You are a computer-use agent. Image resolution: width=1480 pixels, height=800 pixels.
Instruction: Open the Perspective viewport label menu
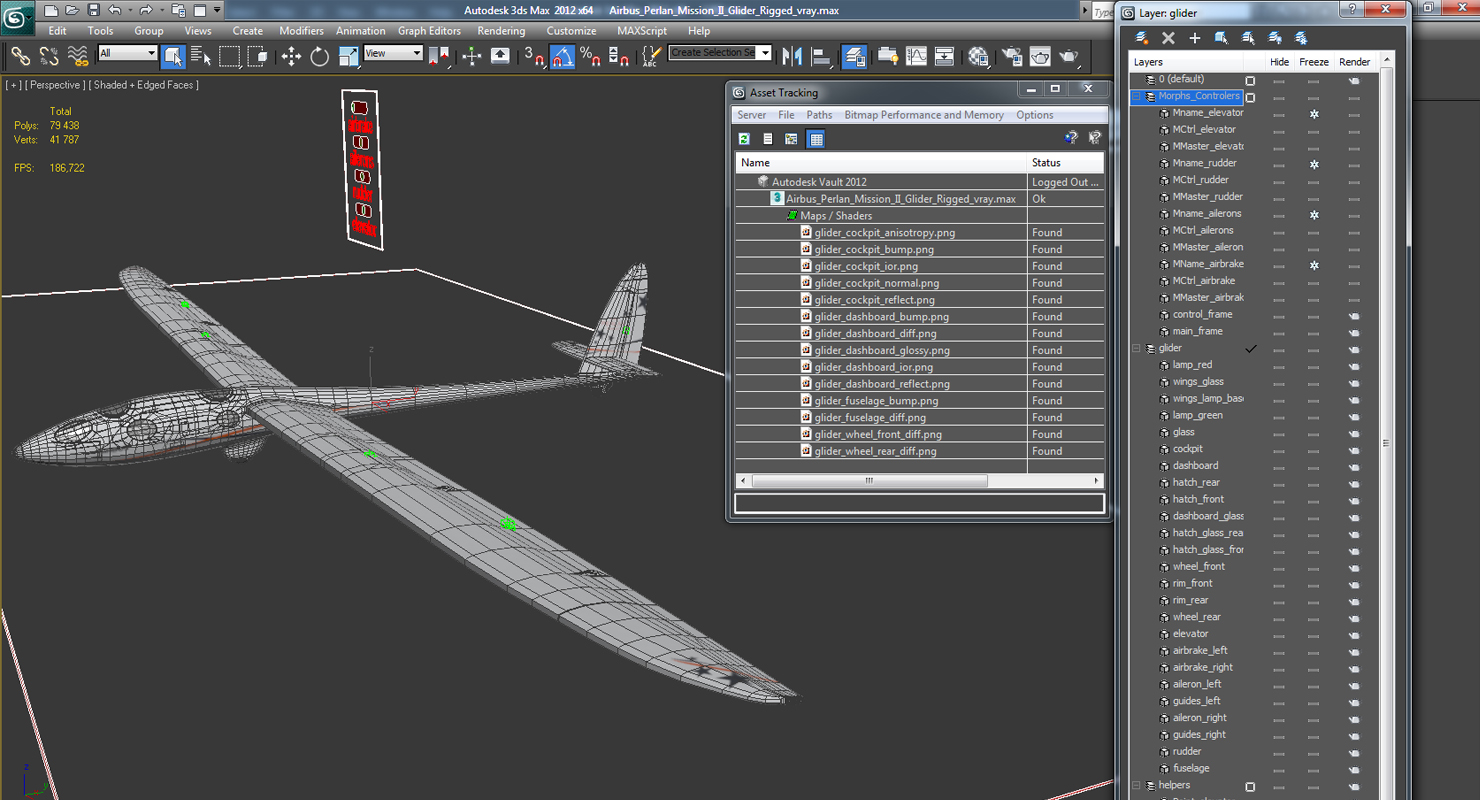coord(54,85)
